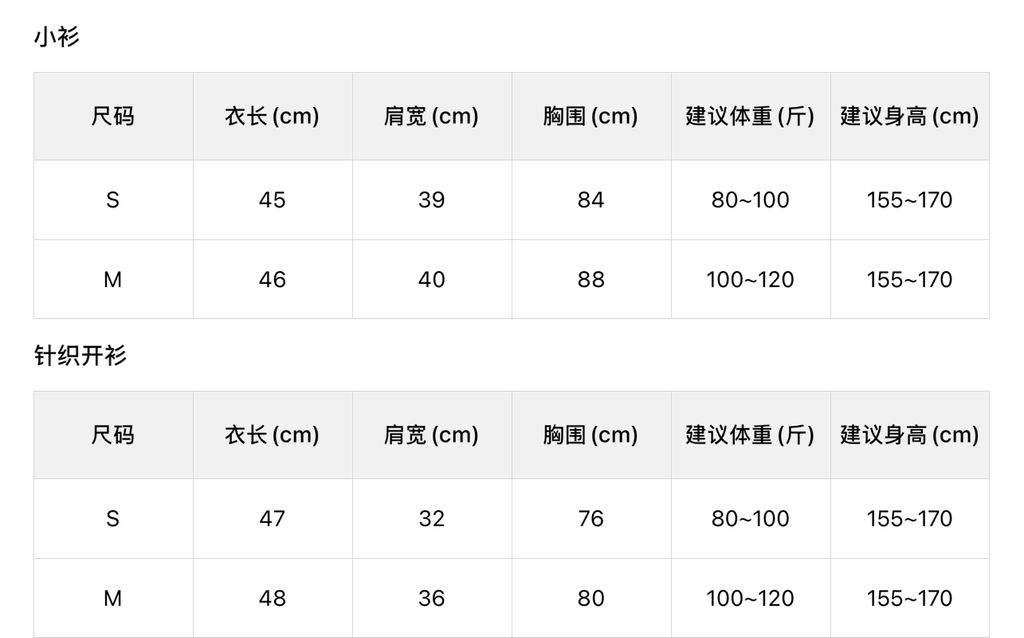
Task: Click the 胸围 value 88 cell
Action: pyautogui.click(x=591, y=280)
